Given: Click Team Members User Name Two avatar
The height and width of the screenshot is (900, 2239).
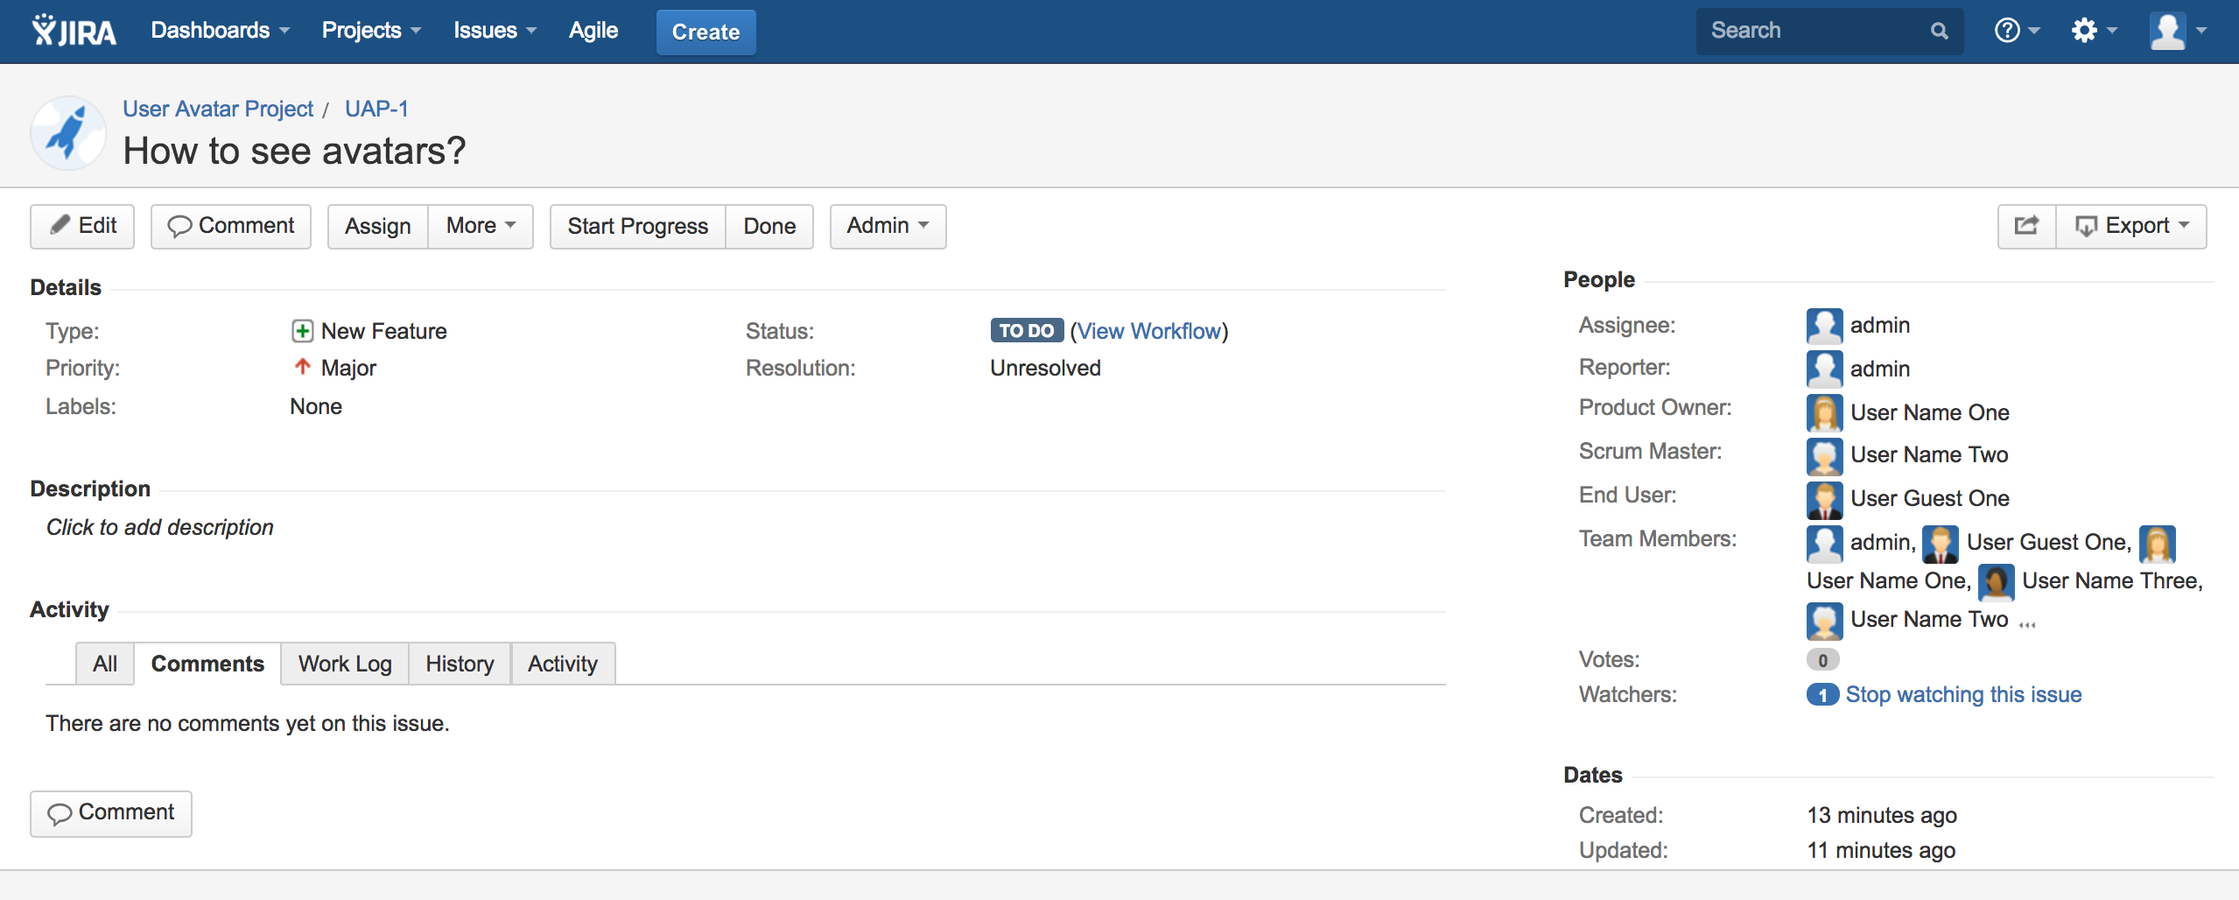Looking at the screenshot, I should [x=1824, y=620].
